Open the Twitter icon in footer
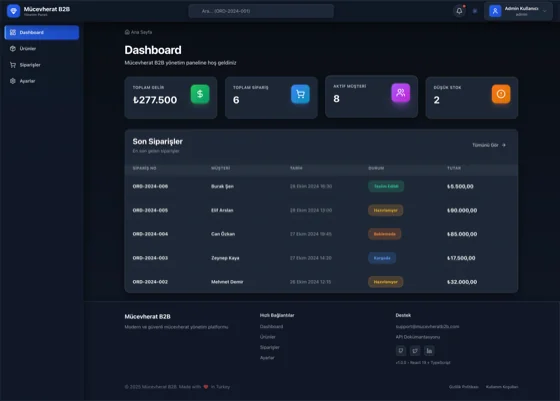Screen dimensions: 560x401 pyautogui.click(x=415, y=351)
